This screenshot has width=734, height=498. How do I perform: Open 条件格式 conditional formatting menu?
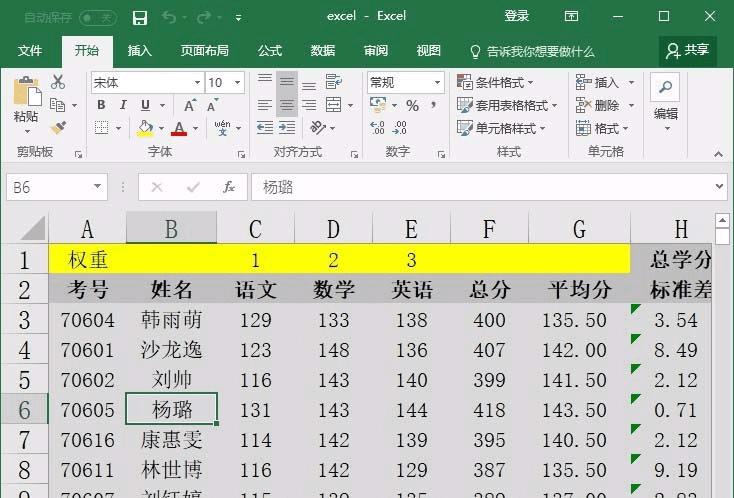pos(495,82)
